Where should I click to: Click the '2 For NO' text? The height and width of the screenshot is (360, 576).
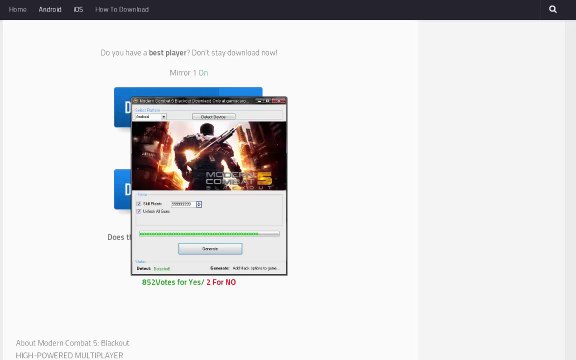221,282
